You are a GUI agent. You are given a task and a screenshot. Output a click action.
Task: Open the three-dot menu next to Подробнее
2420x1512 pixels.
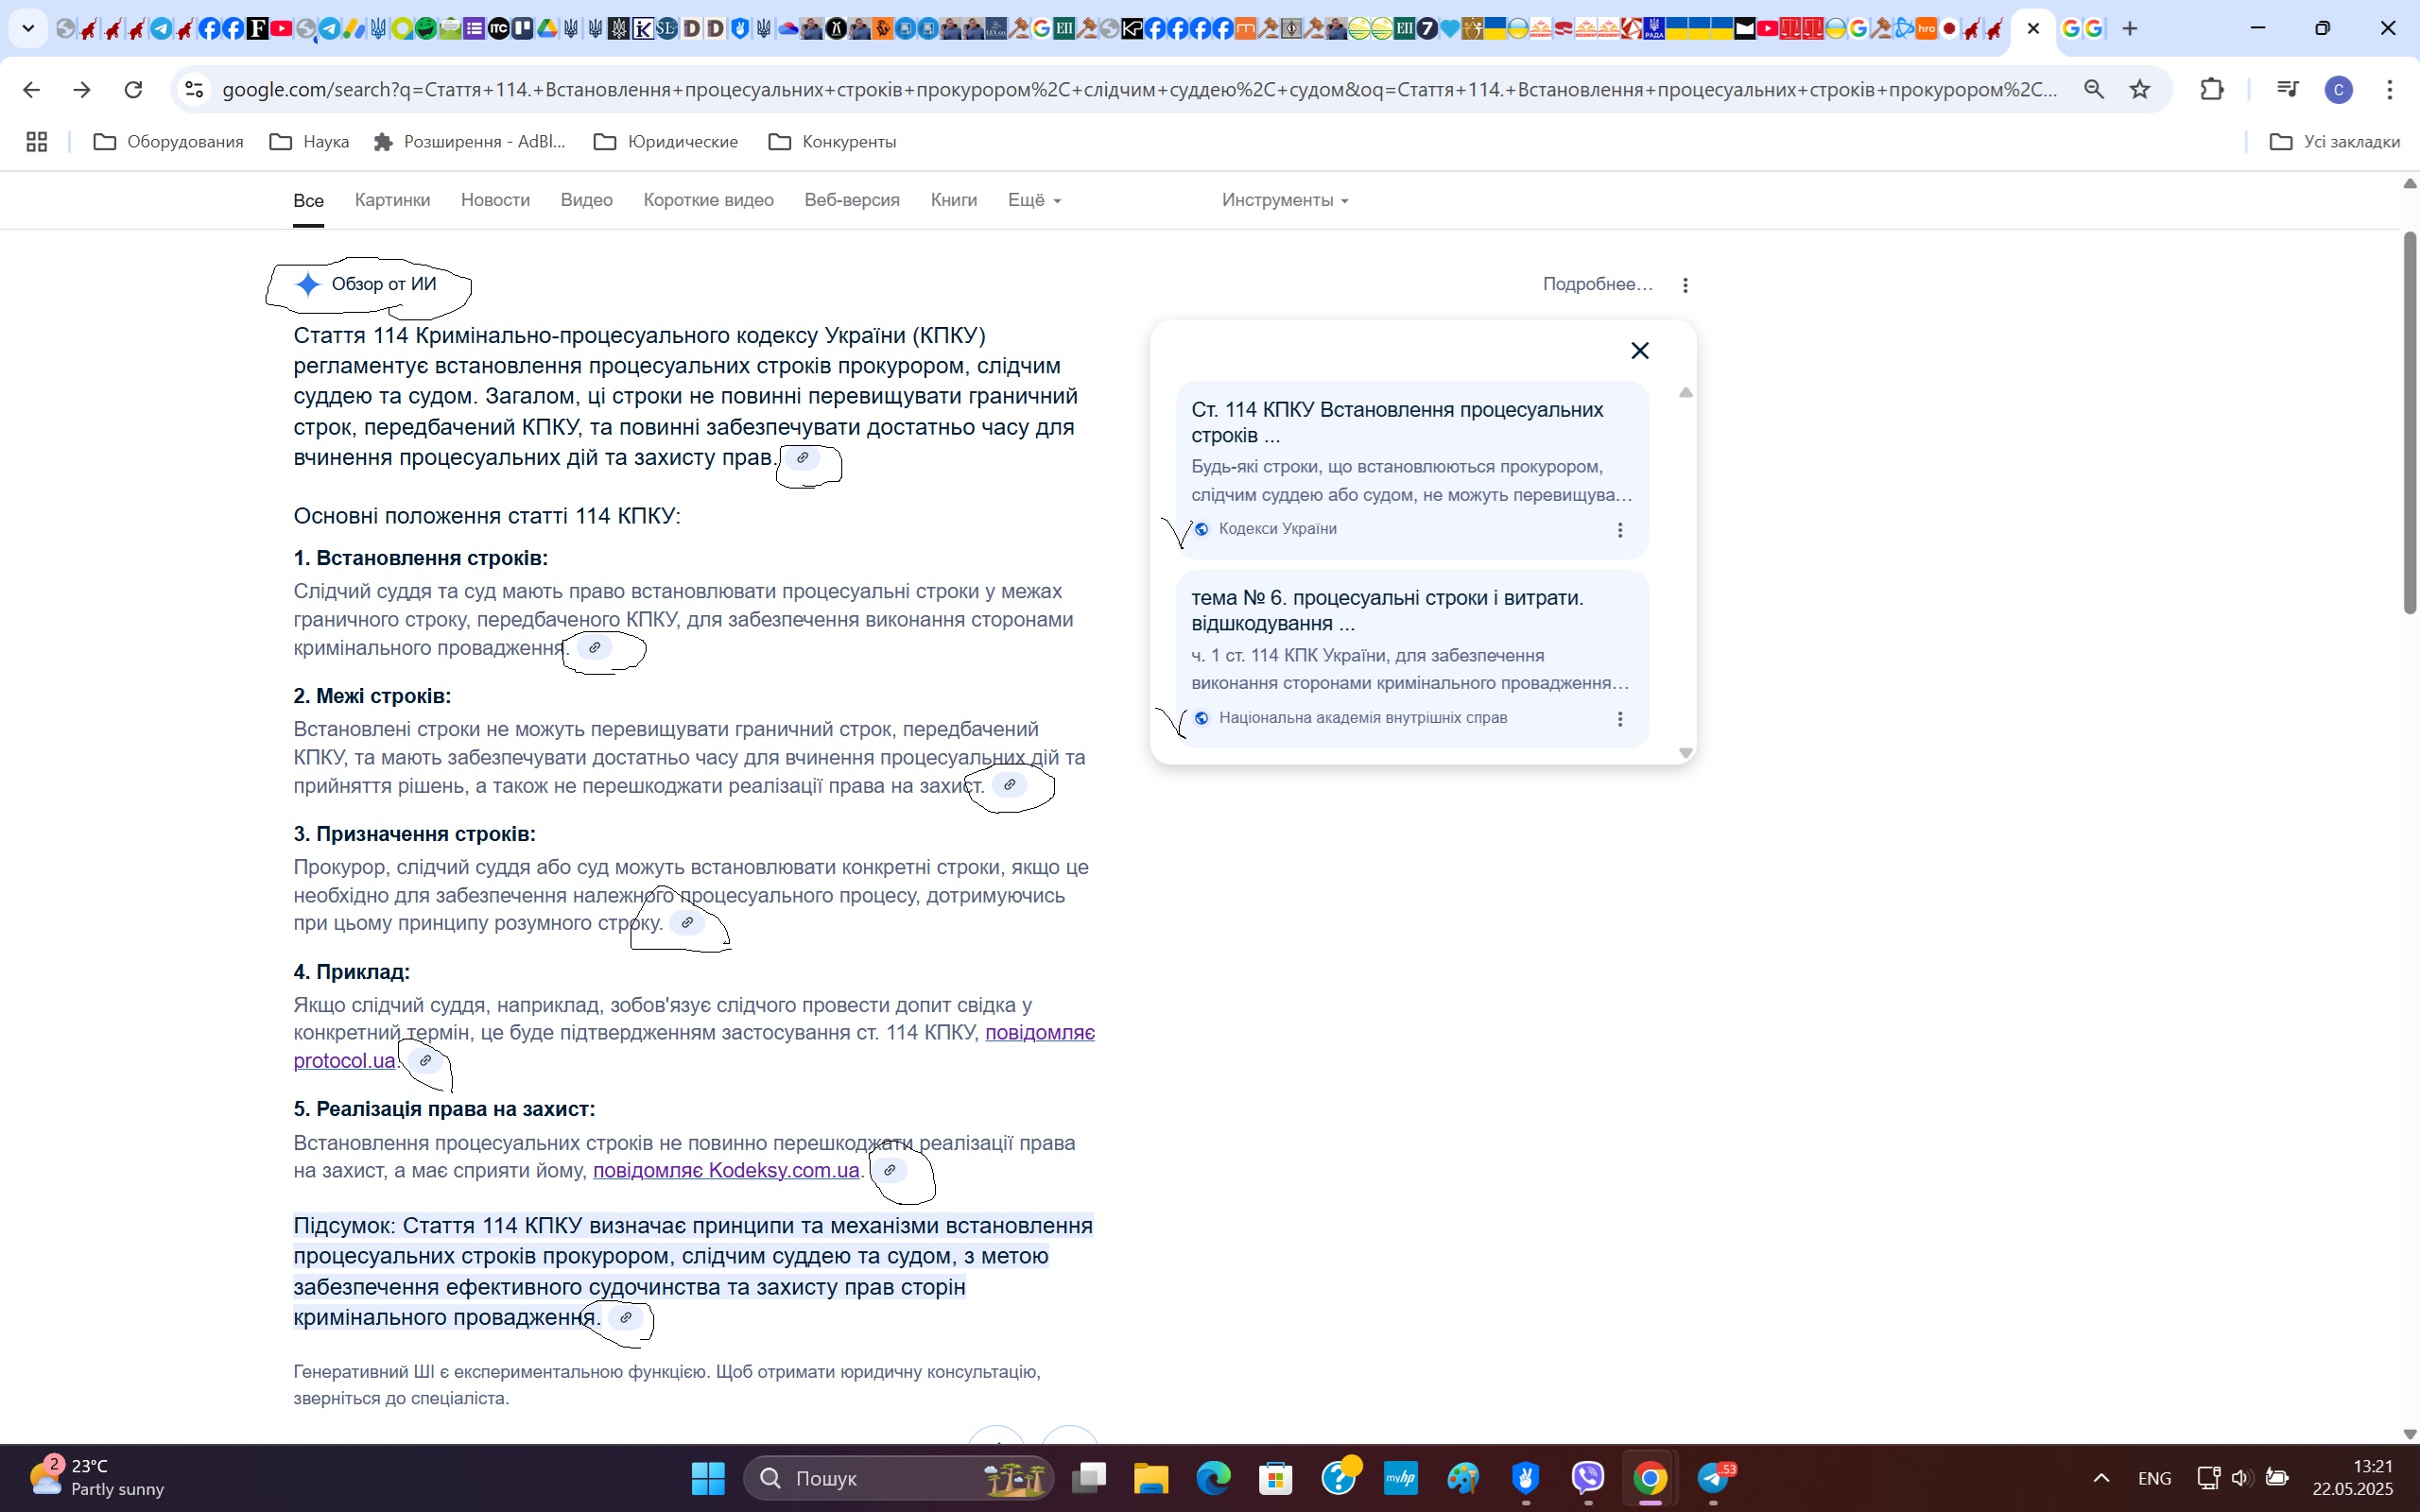coord(1685,285)
